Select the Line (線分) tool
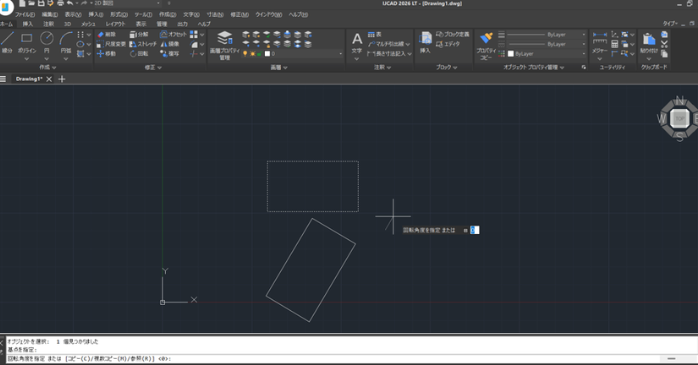 (x=7, y=43)
